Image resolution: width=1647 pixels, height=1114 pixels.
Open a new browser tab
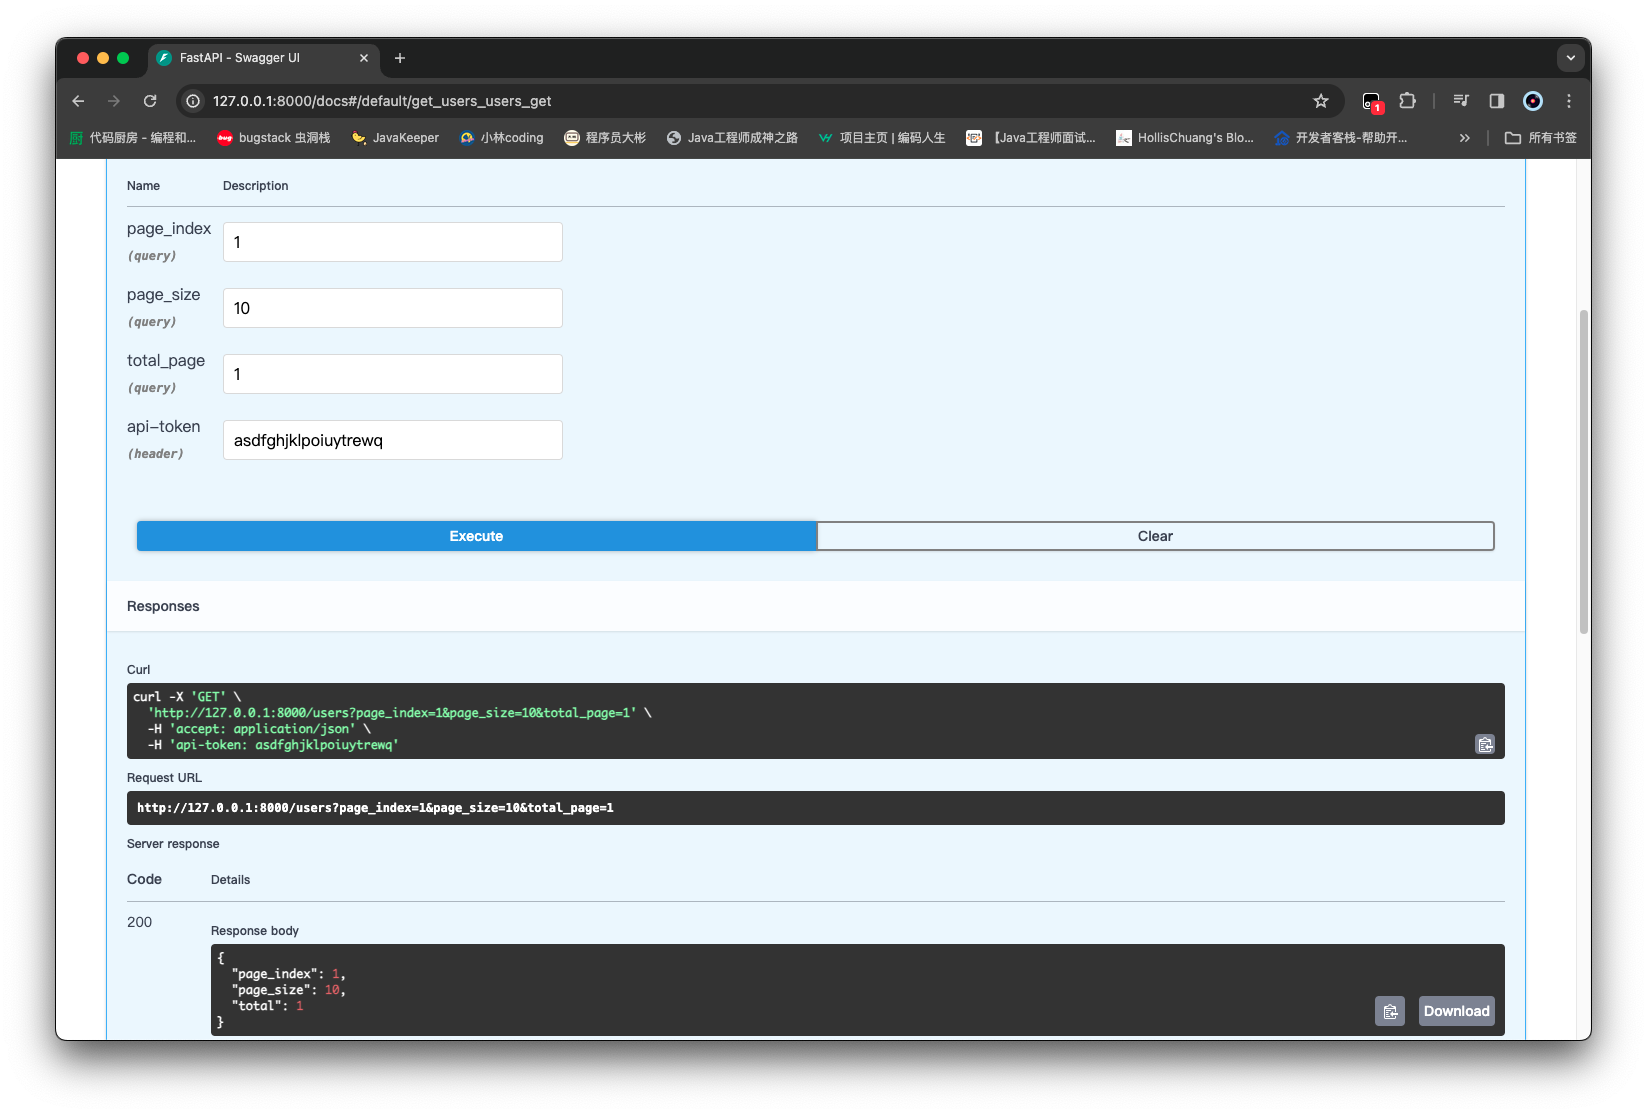pyautogui.click(x=400, y=58)
